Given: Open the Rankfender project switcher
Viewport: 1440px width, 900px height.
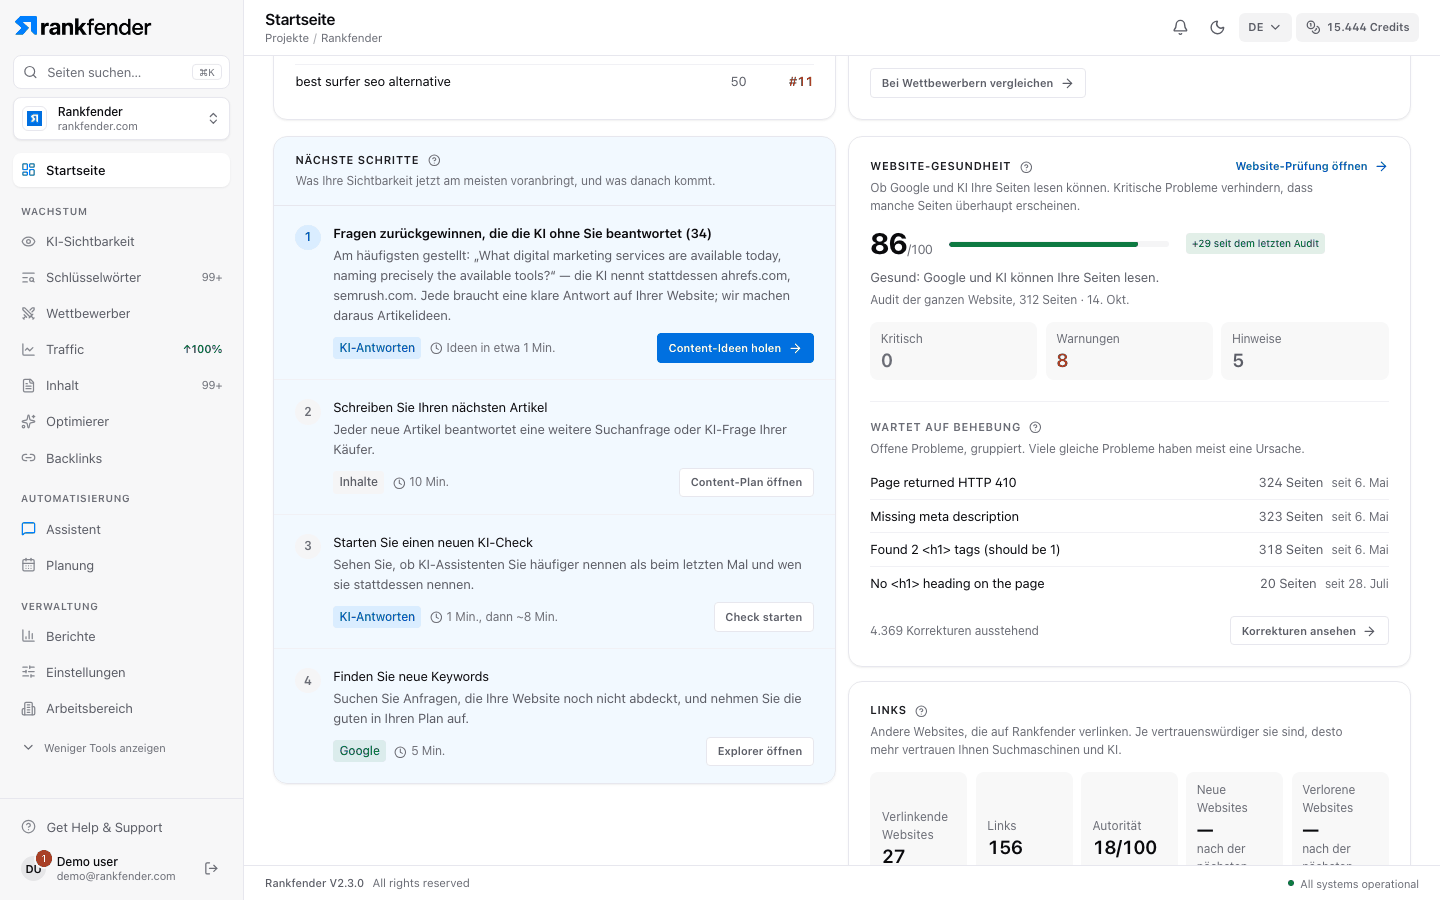Looking at the screenshot, I should coord(121,119).
